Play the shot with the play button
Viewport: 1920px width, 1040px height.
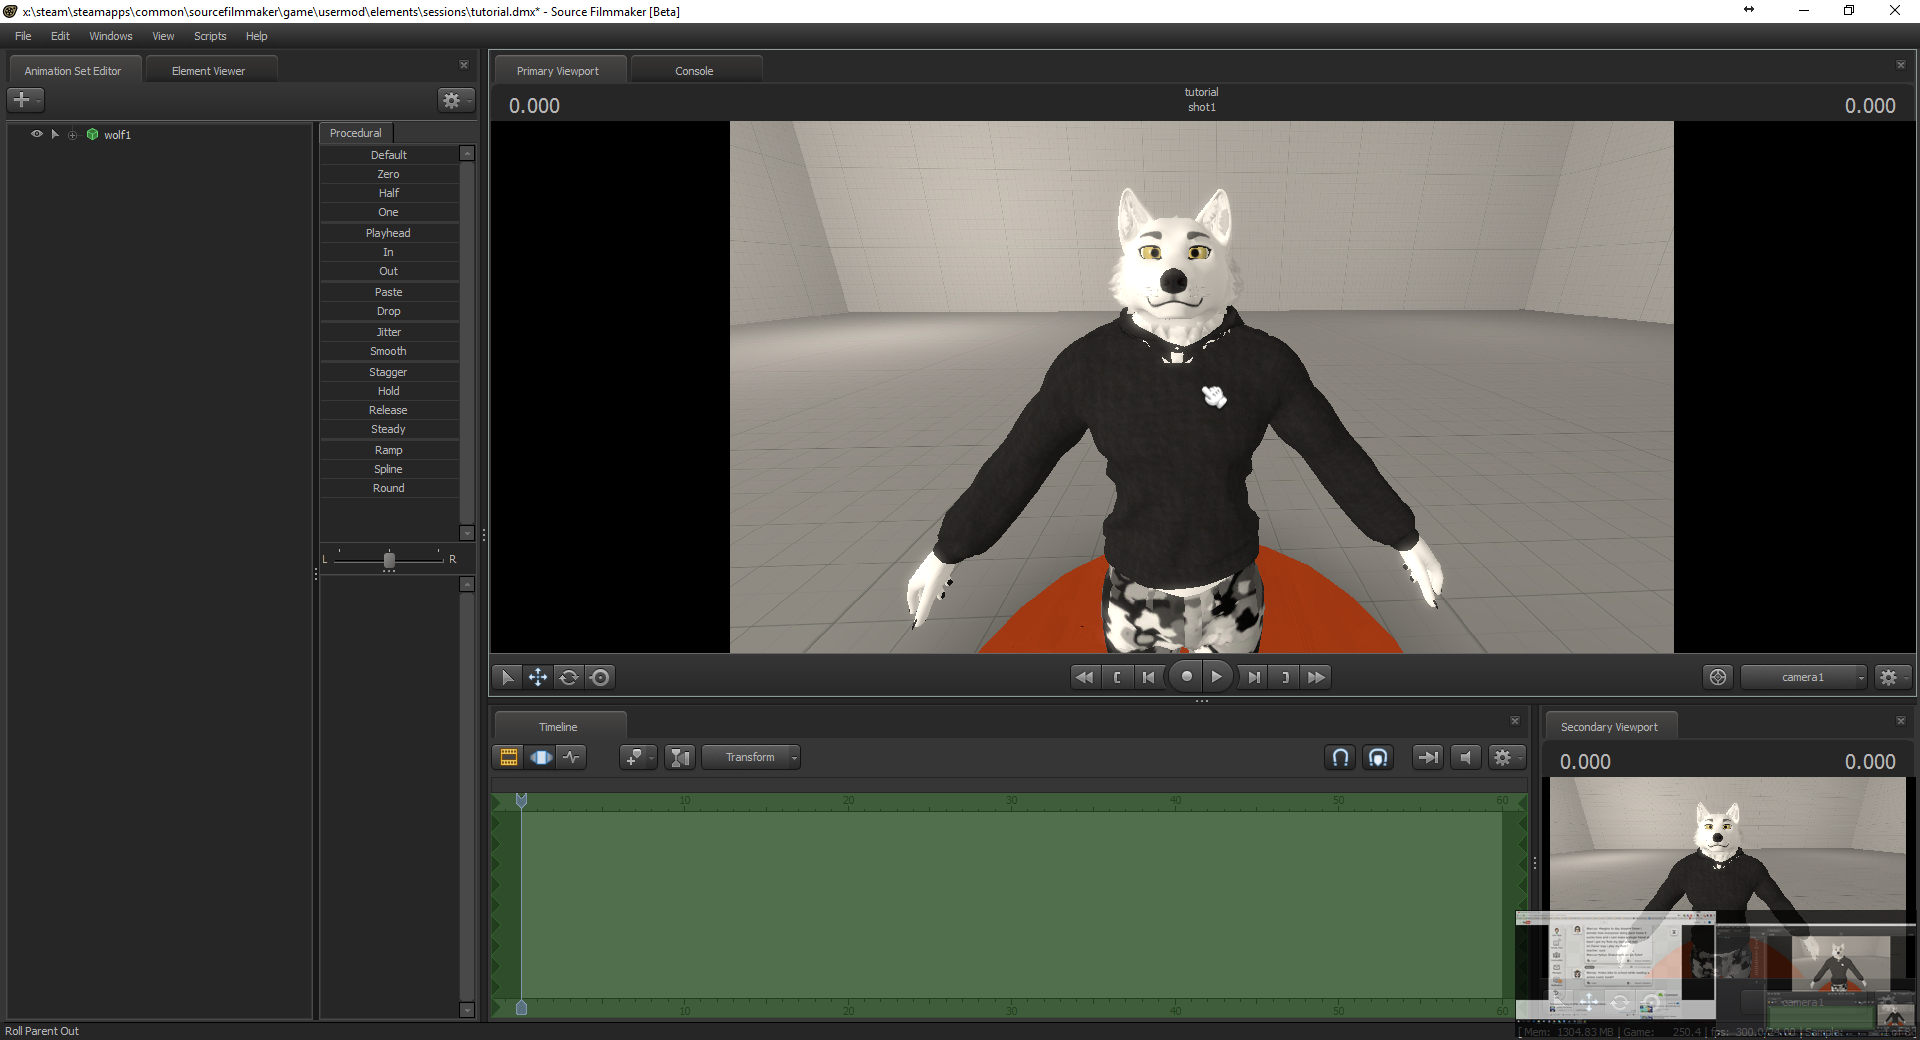click(x=1217, y=677)
